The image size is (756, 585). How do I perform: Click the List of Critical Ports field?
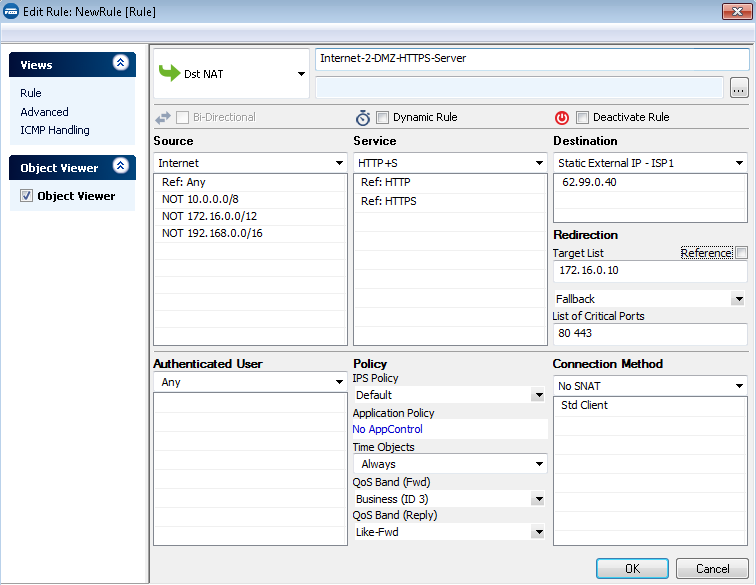point(650,334)
